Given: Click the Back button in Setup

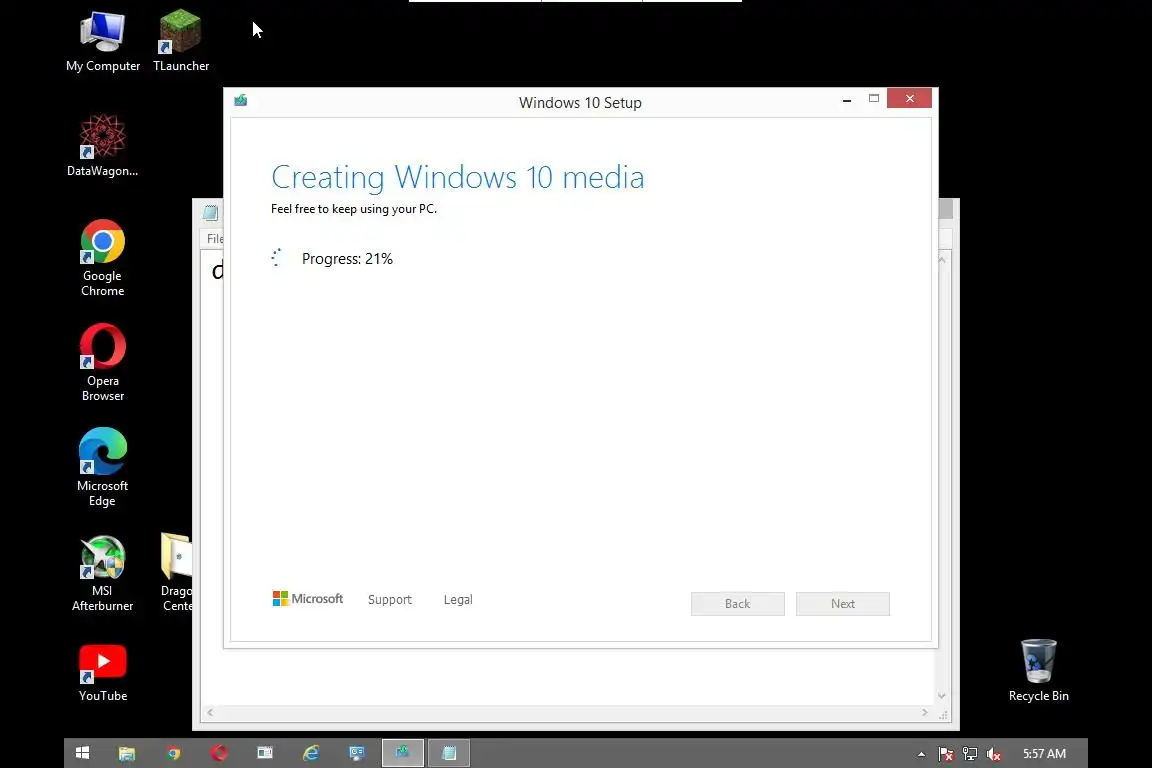Looking at the screenshot, I should pyautogui.click(x=738, y=604).
